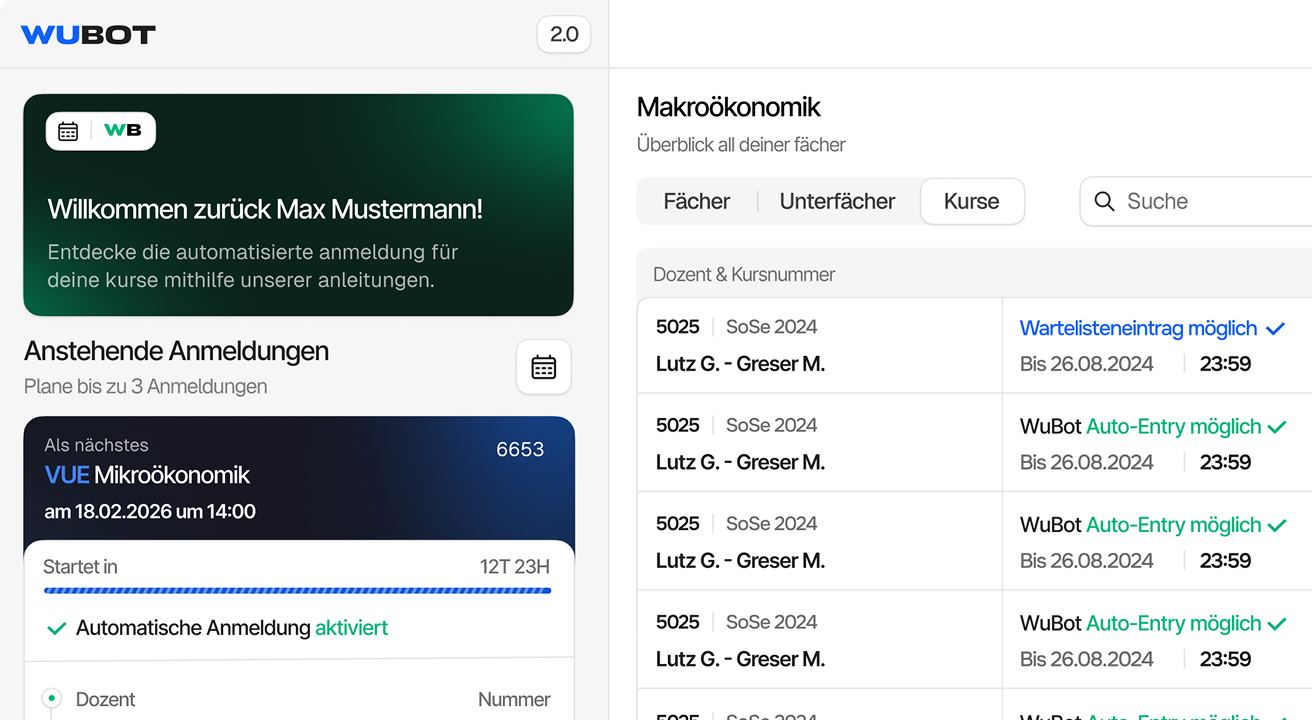Viewport: 1312px width, 720px height.
Task: Toggle the Automatische Anmeldung green checkmark
Action: click(56, 629)
